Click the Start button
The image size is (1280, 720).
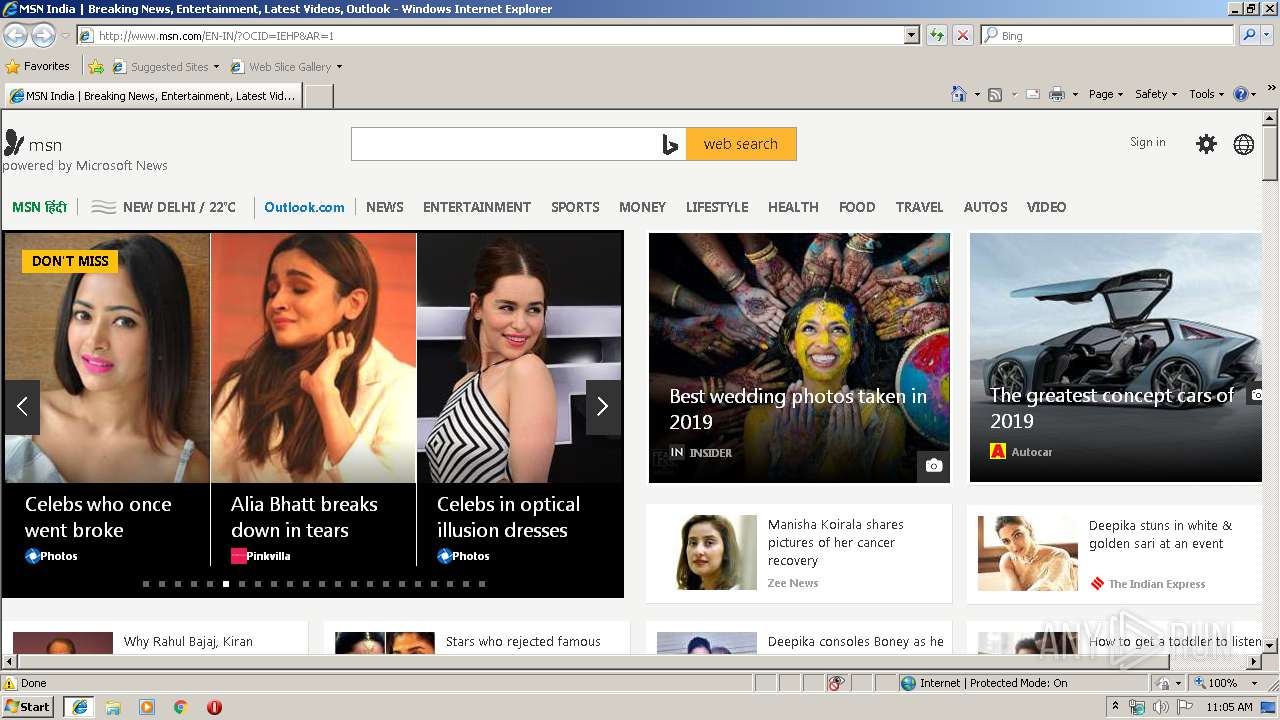[28, 707]
